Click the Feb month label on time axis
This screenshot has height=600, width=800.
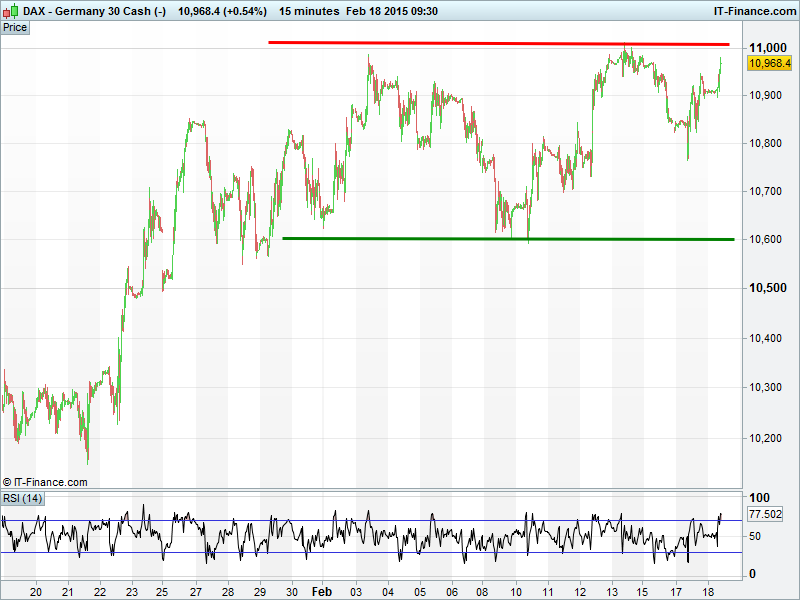tap(321, 591)
